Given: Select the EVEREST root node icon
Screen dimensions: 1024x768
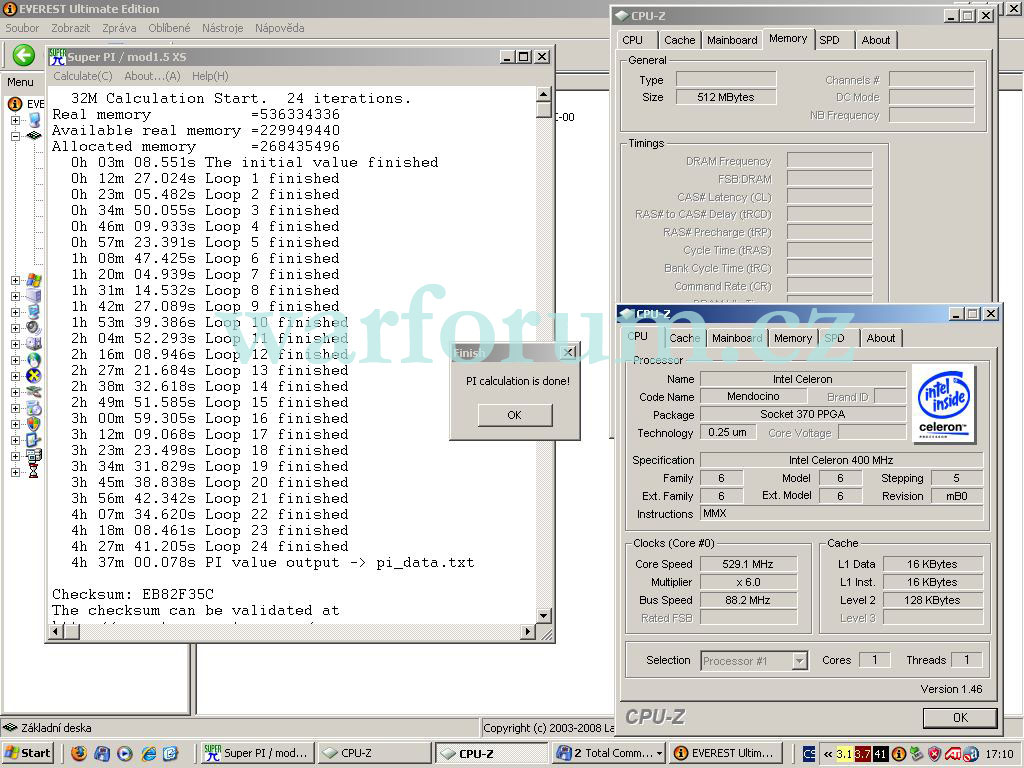Looking at the screenshot, I should [x=14, y=104].
